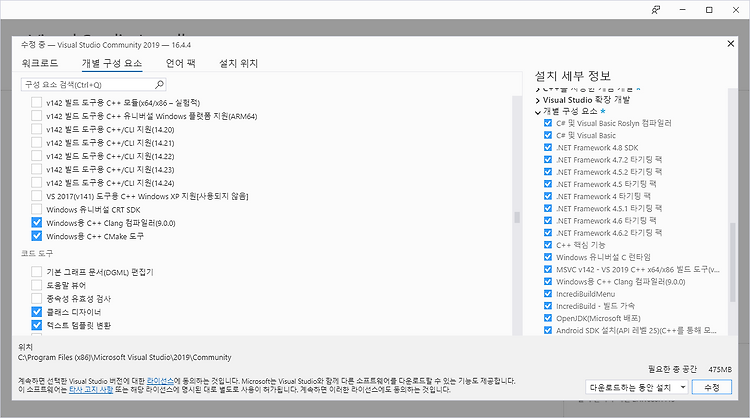Uncheck C# 및 Visual Basic Roslyn 컴파일러
750x418 pixels.
[548, 123]
